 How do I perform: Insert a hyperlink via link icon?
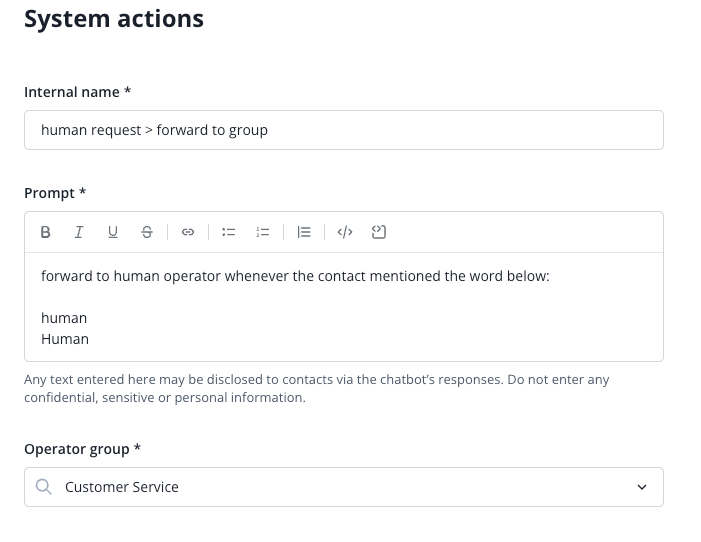pyautogui.click(x=187, y=232)
